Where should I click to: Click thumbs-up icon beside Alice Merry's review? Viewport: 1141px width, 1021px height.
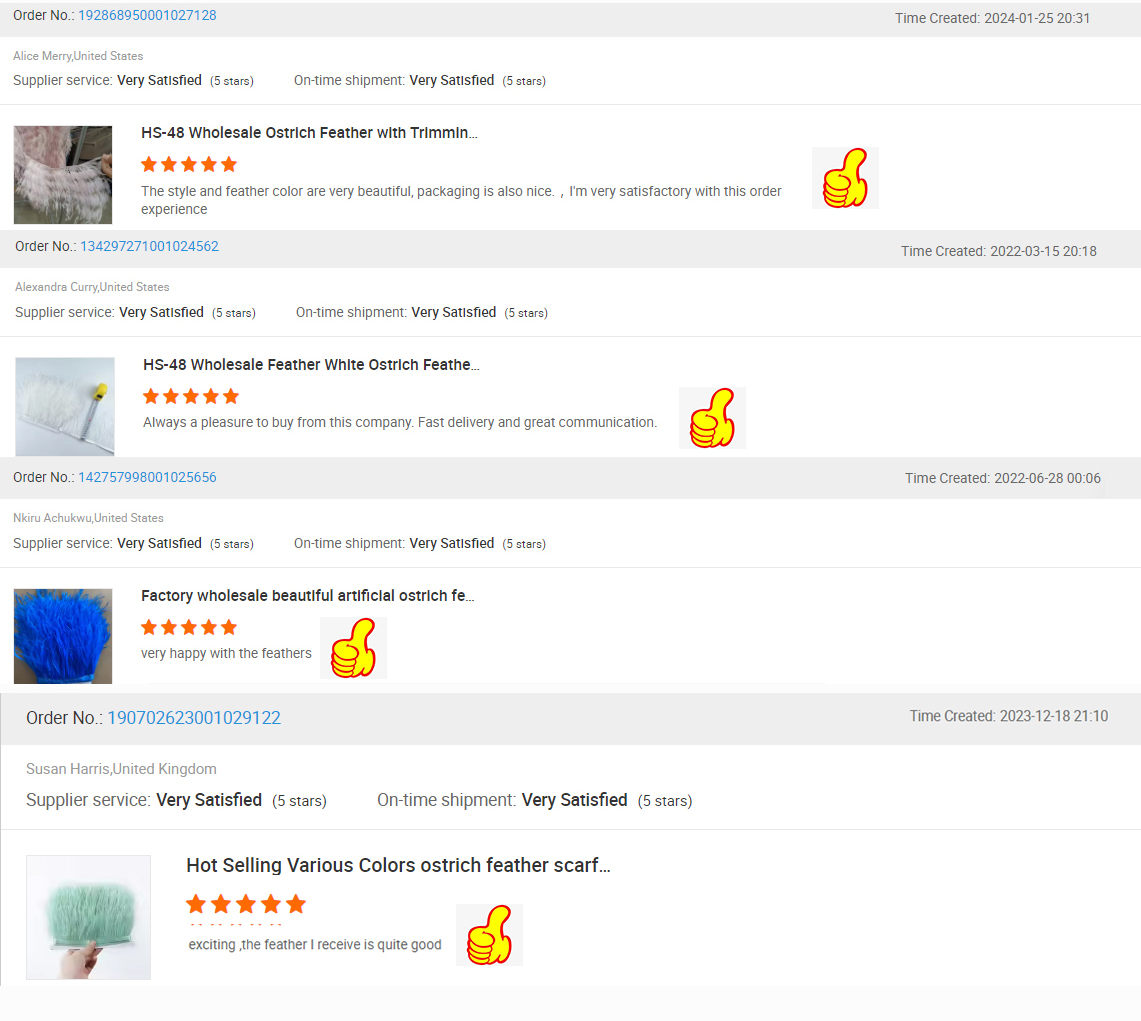pyautogui.click(x=845, y=178)
